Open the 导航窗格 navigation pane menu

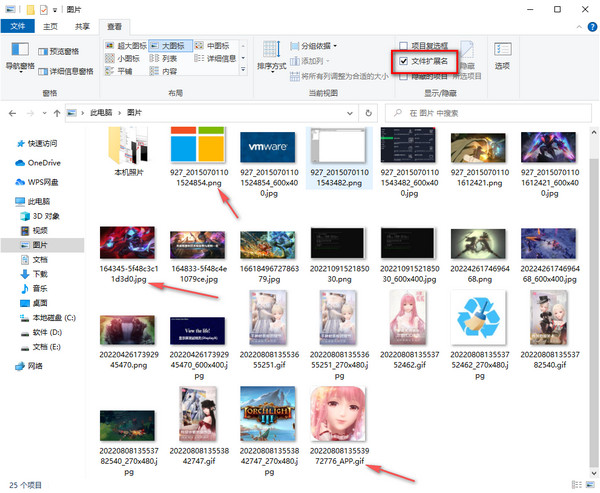pyautogui.click(x=18, y=56)
